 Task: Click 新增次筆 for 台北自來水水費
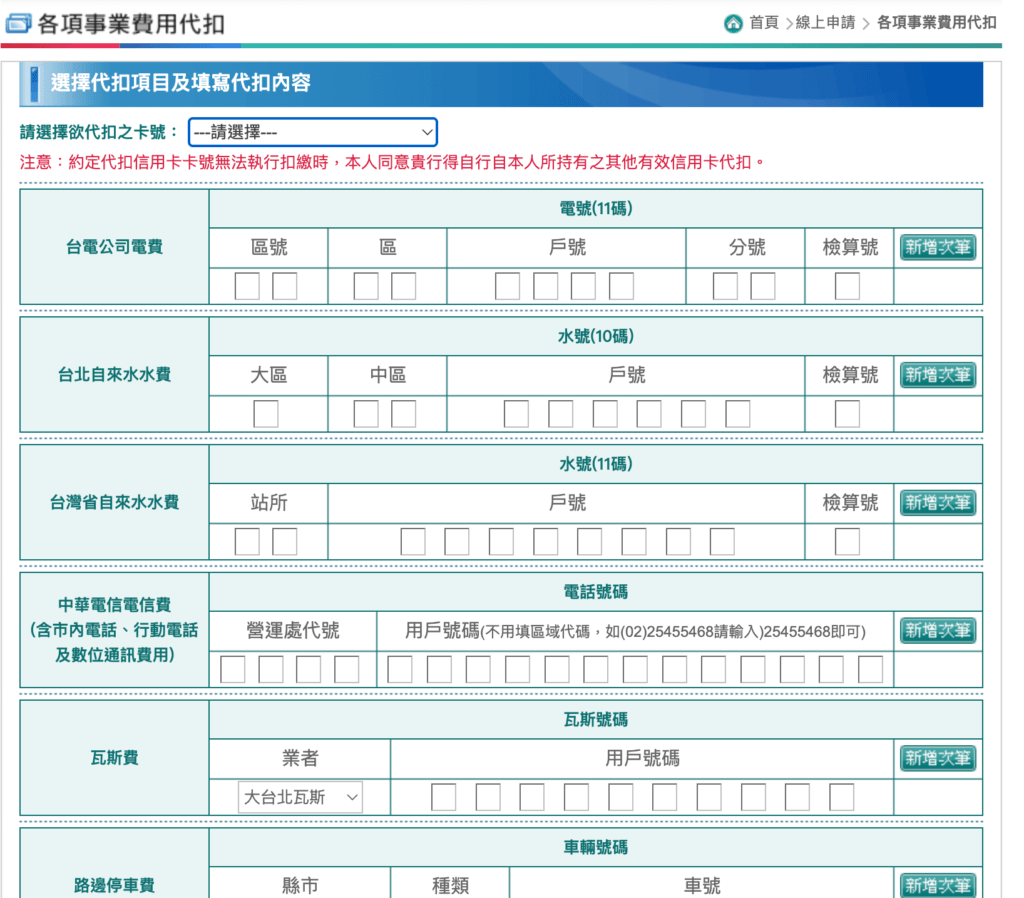(937, 375)
